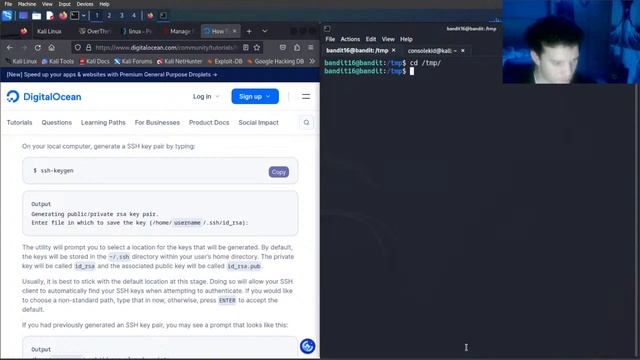Open the file manager panel icon

pyautogui.click(x=36, y=16)
